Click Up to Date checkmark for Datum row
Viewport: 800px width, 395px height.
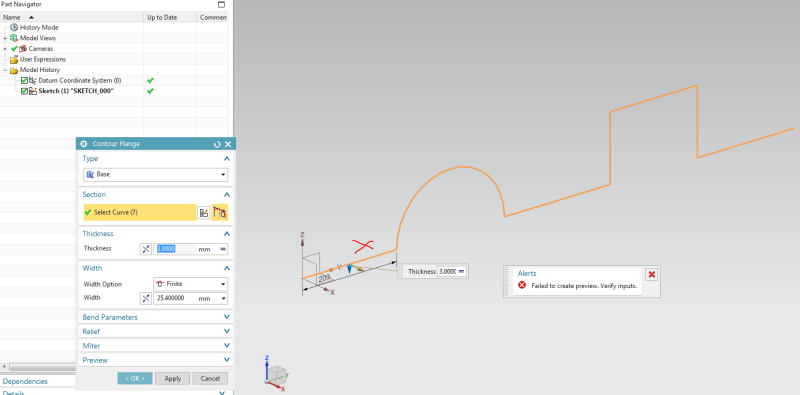[x=150, y=81]
